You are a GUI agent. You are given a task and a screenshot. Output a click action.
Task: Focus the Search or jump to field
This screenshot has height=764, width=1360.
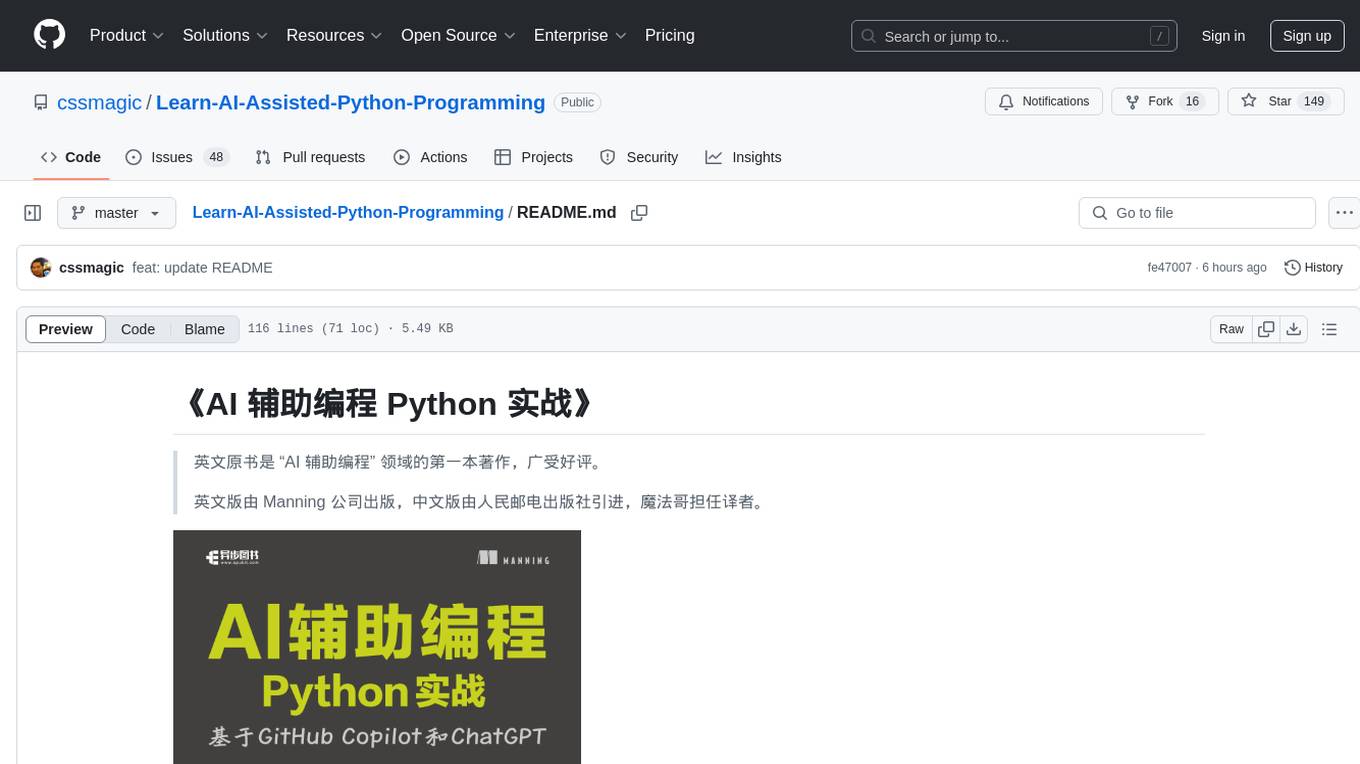pos(1014,36)
